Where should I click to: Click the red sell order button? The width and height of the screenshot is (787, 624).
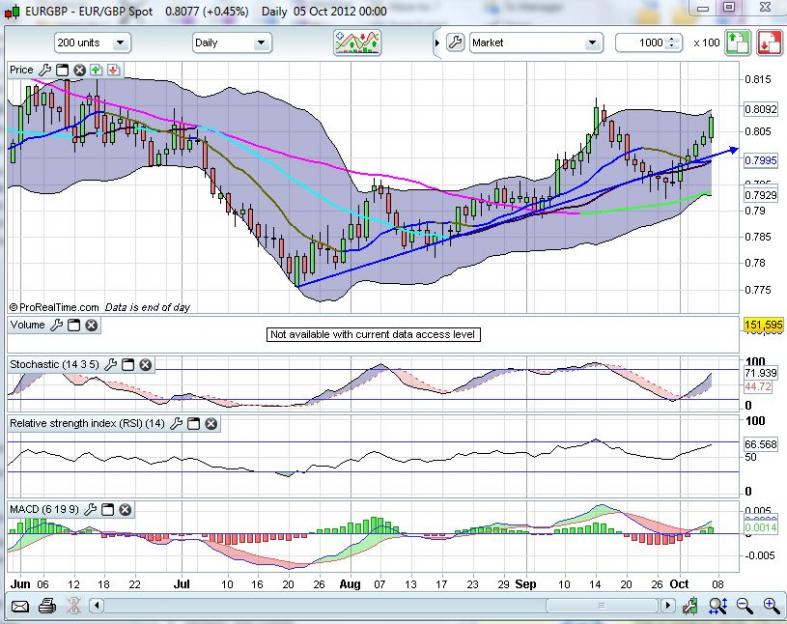pos(769,43)
